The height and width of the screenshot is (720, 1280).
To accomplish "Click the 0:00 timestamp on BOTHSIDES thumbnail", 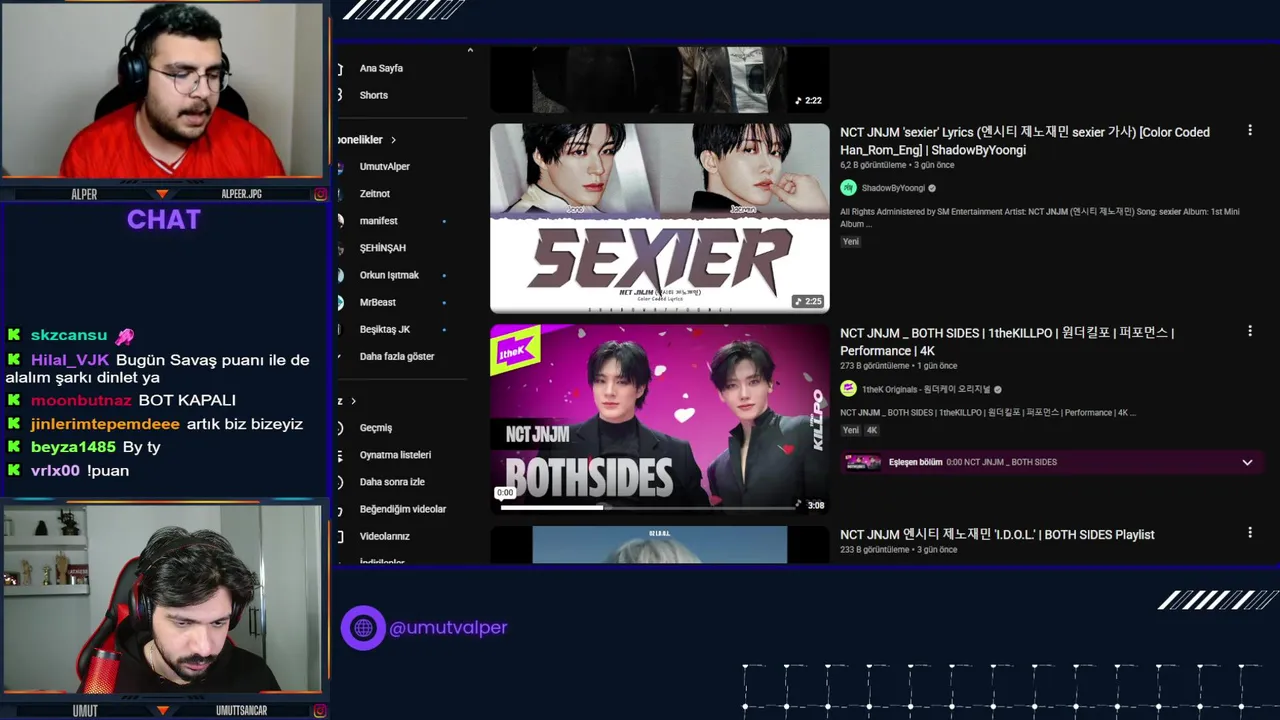I will [505, 492].
